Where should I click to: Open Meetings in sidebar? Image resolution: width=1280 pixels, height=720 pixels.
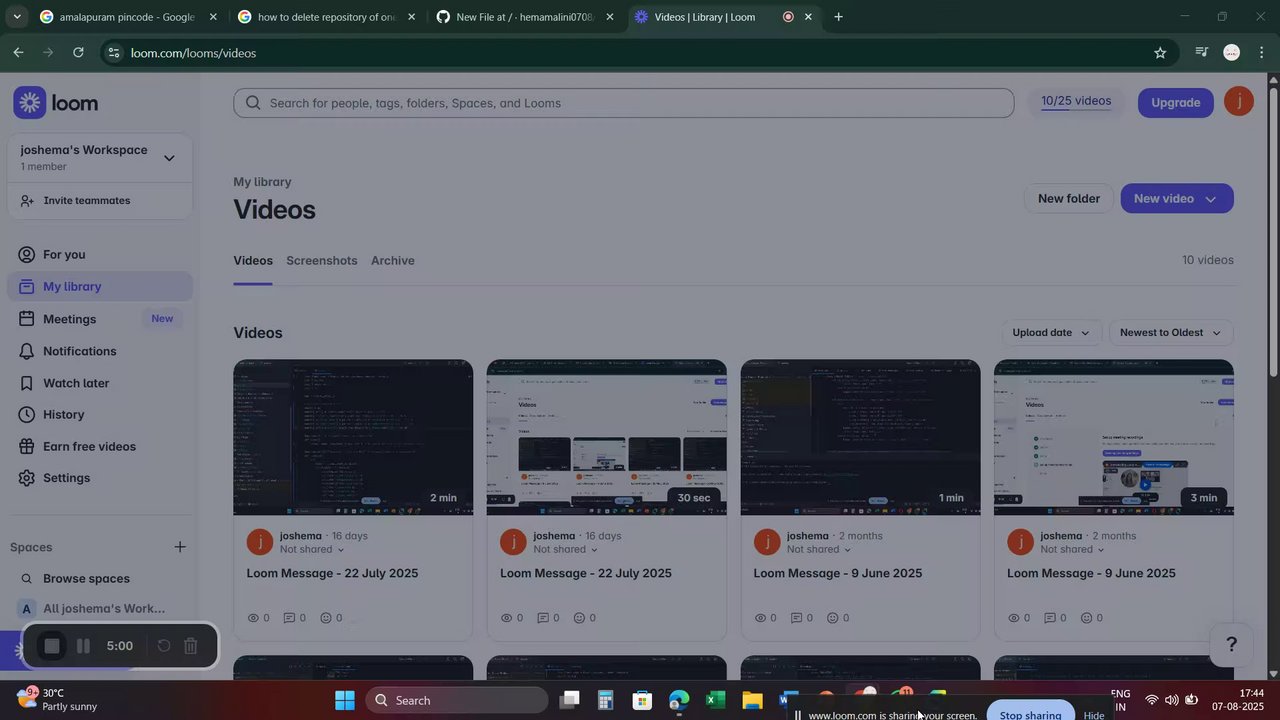pos(69,319)
